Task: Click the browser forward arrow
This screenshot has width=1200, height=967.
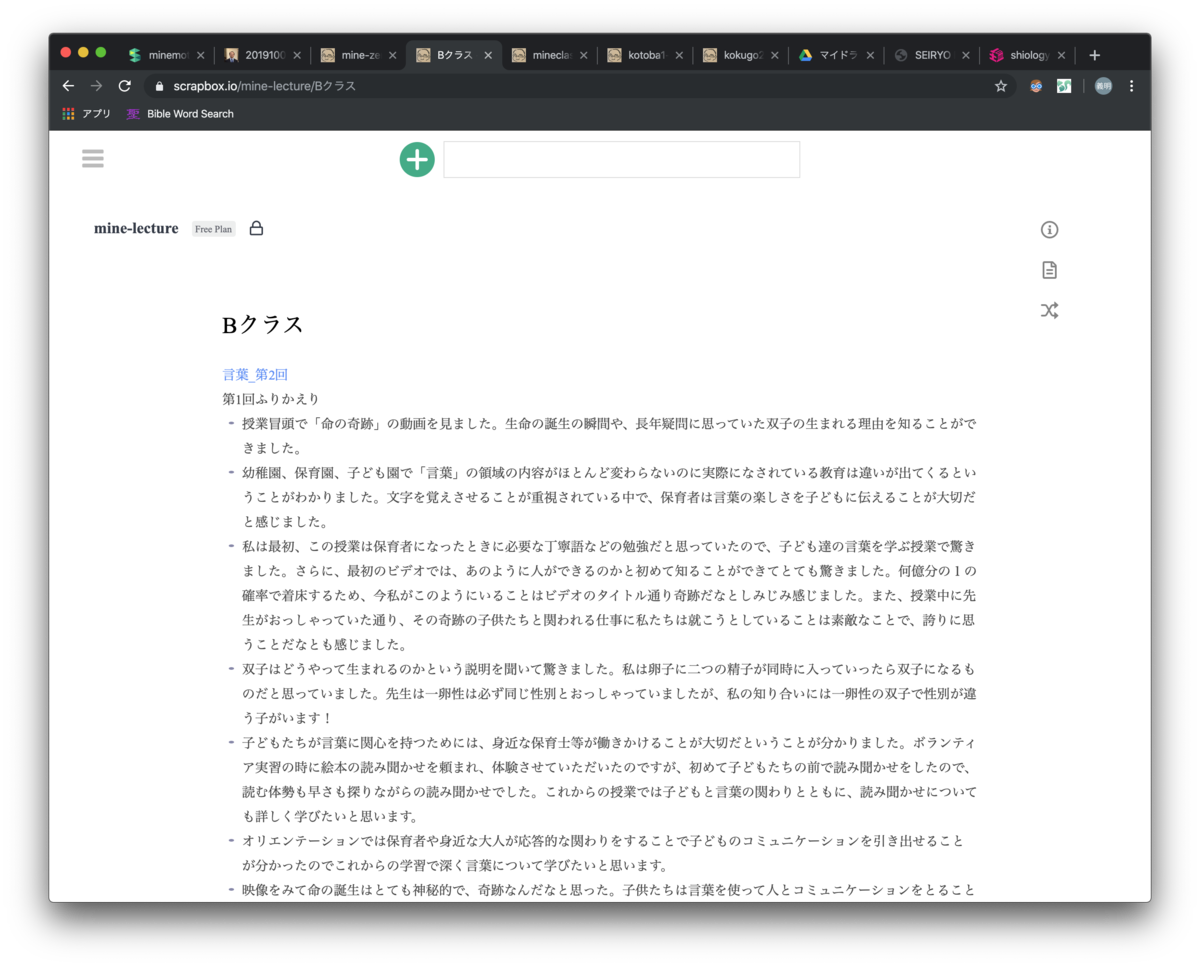Action: point(96,86)
